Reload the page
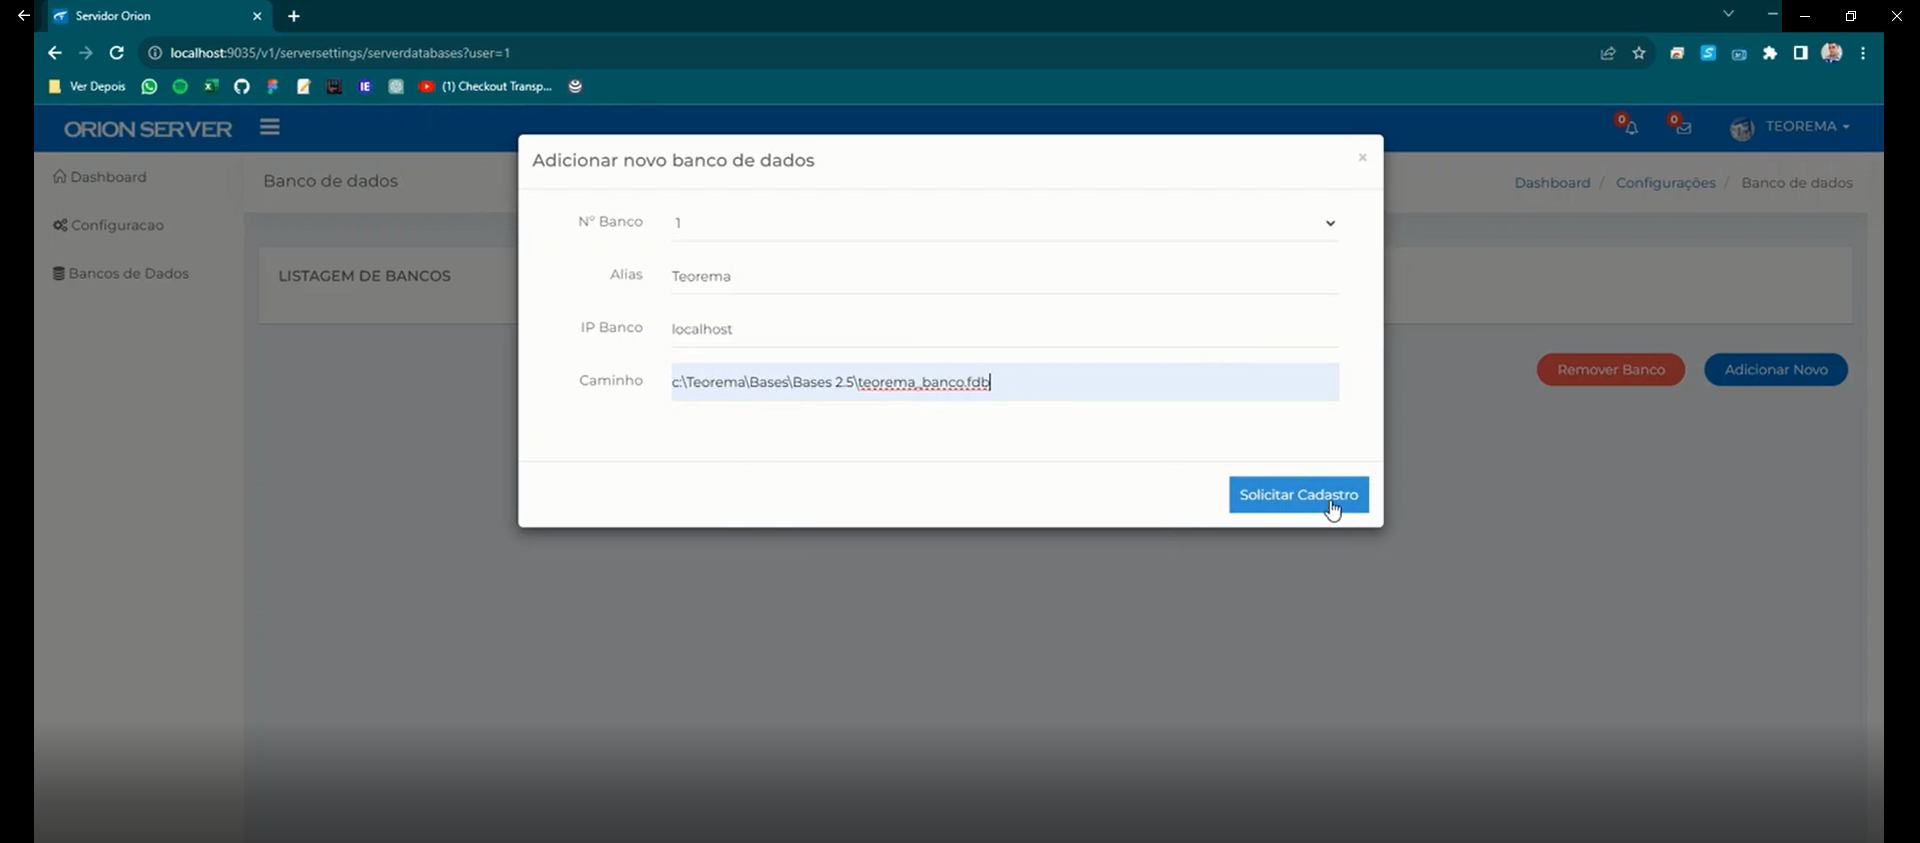 (117, 53)
